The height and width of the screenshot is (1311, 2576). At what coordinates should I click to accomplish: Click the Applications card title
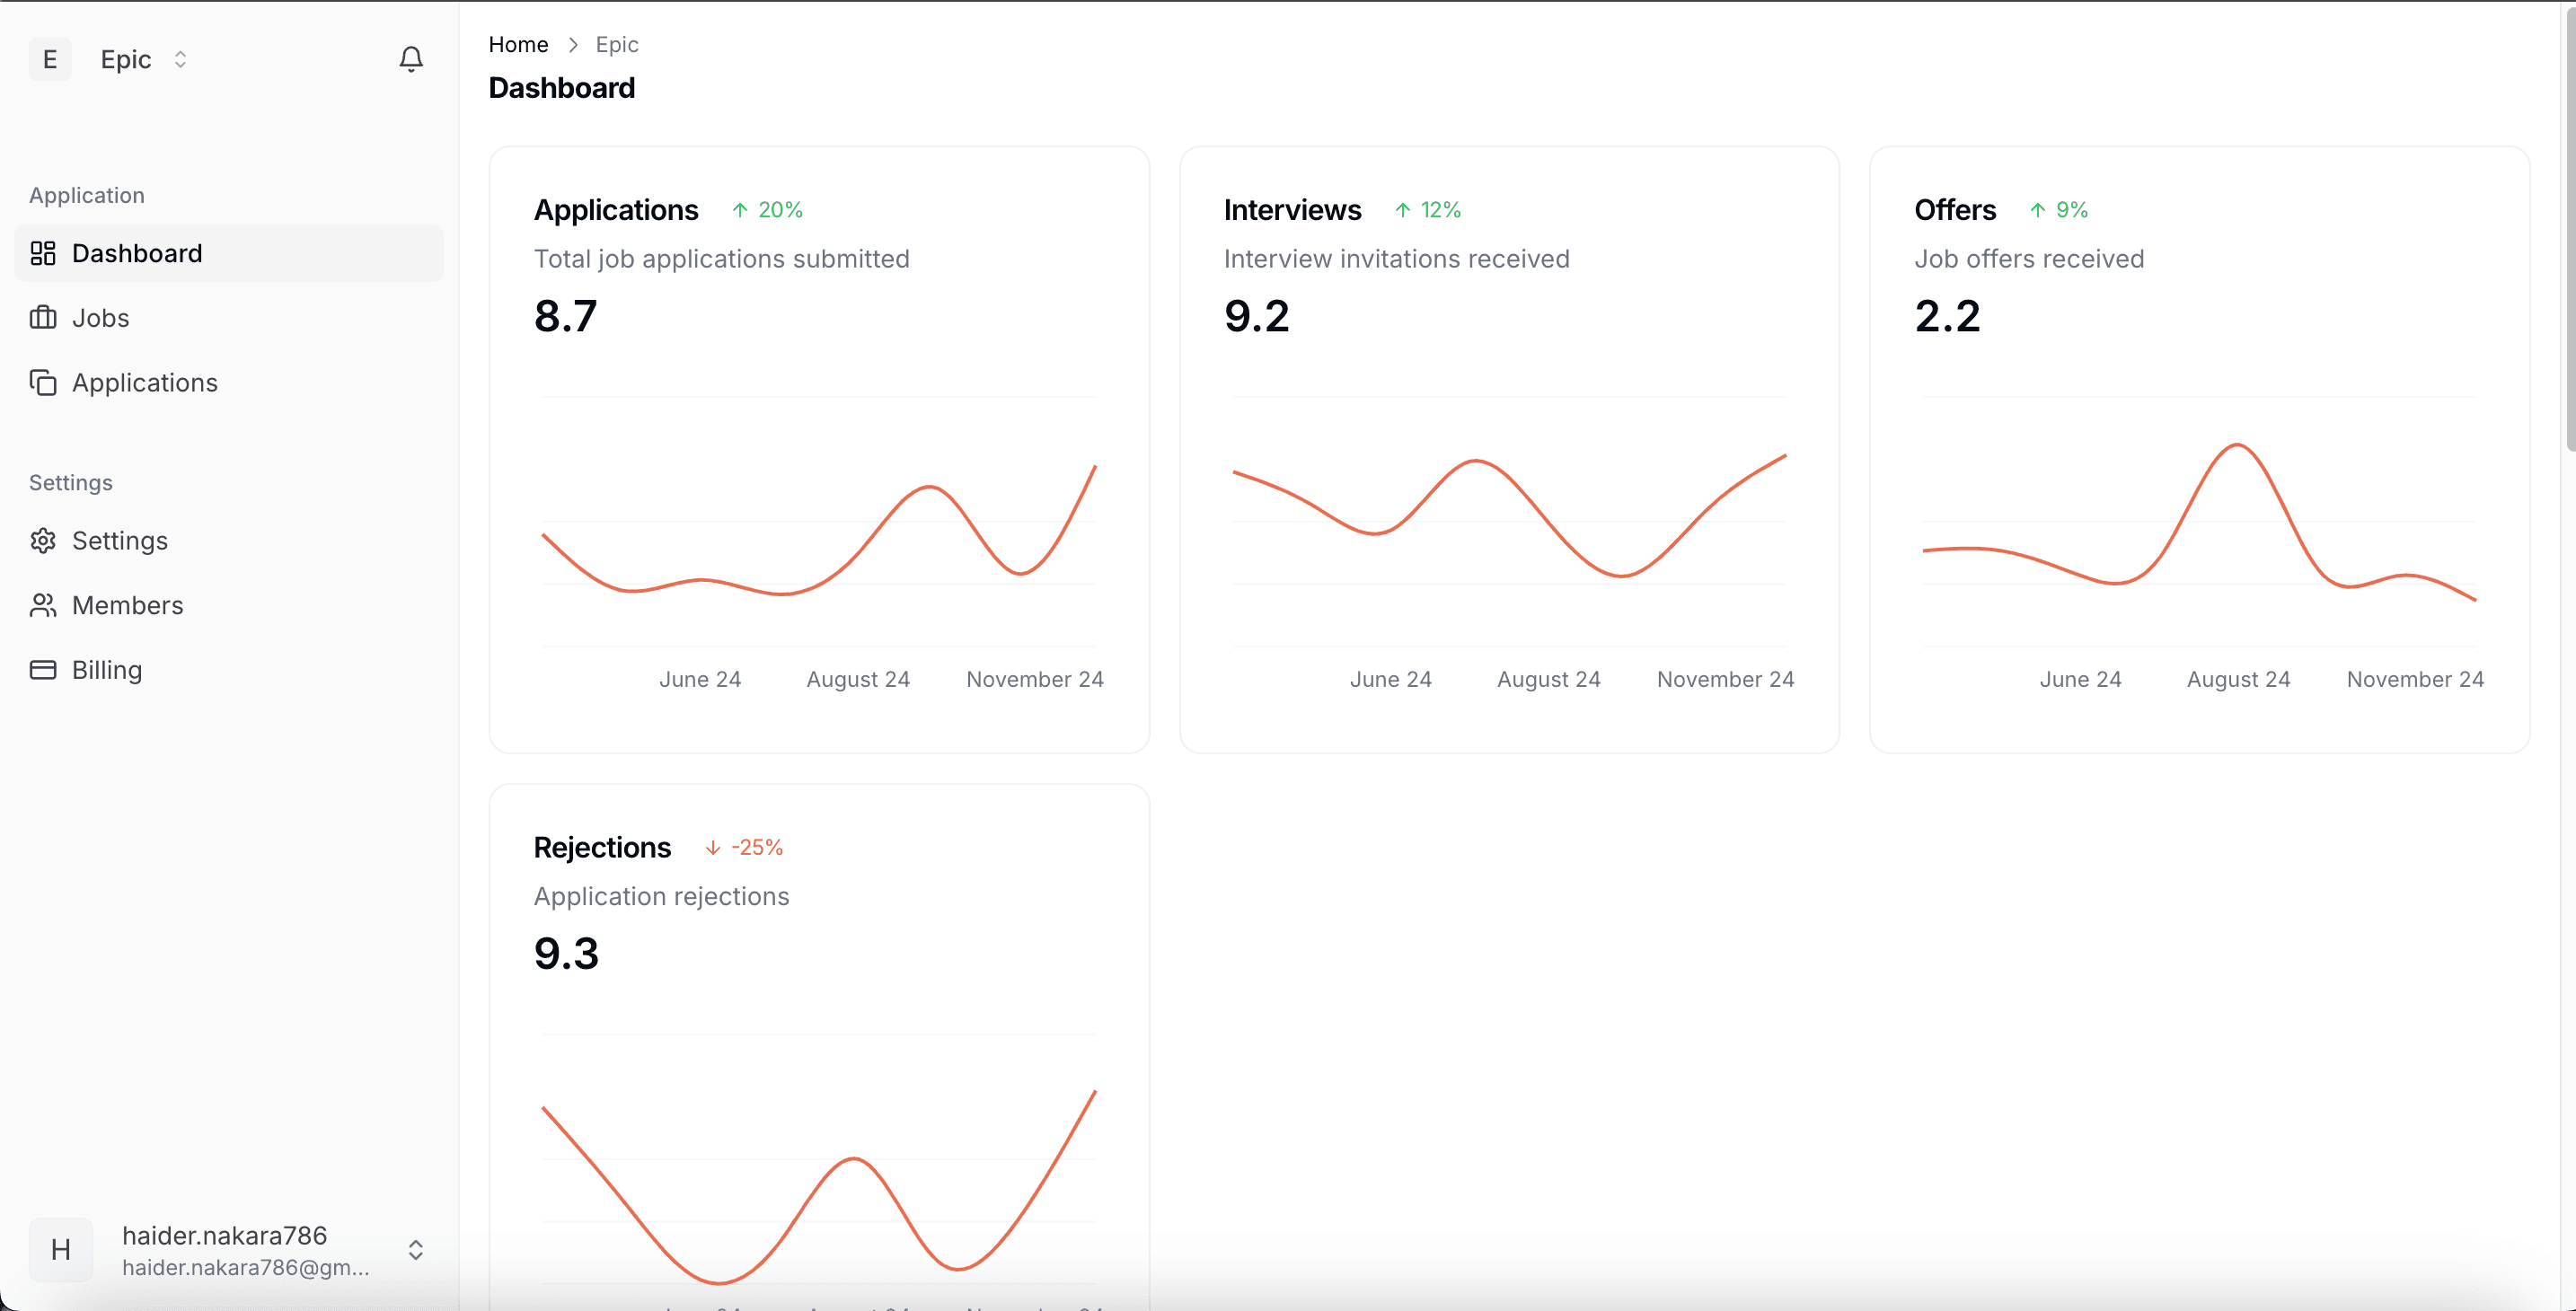(616, 210)
